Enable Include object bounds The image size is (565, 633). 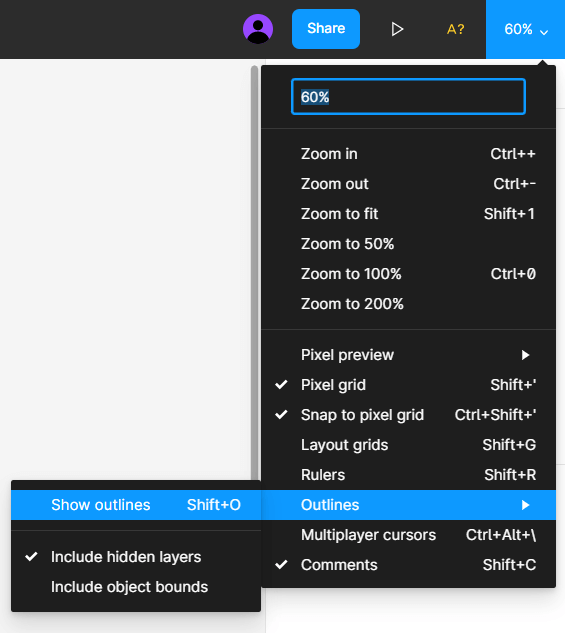coord(136,587)
